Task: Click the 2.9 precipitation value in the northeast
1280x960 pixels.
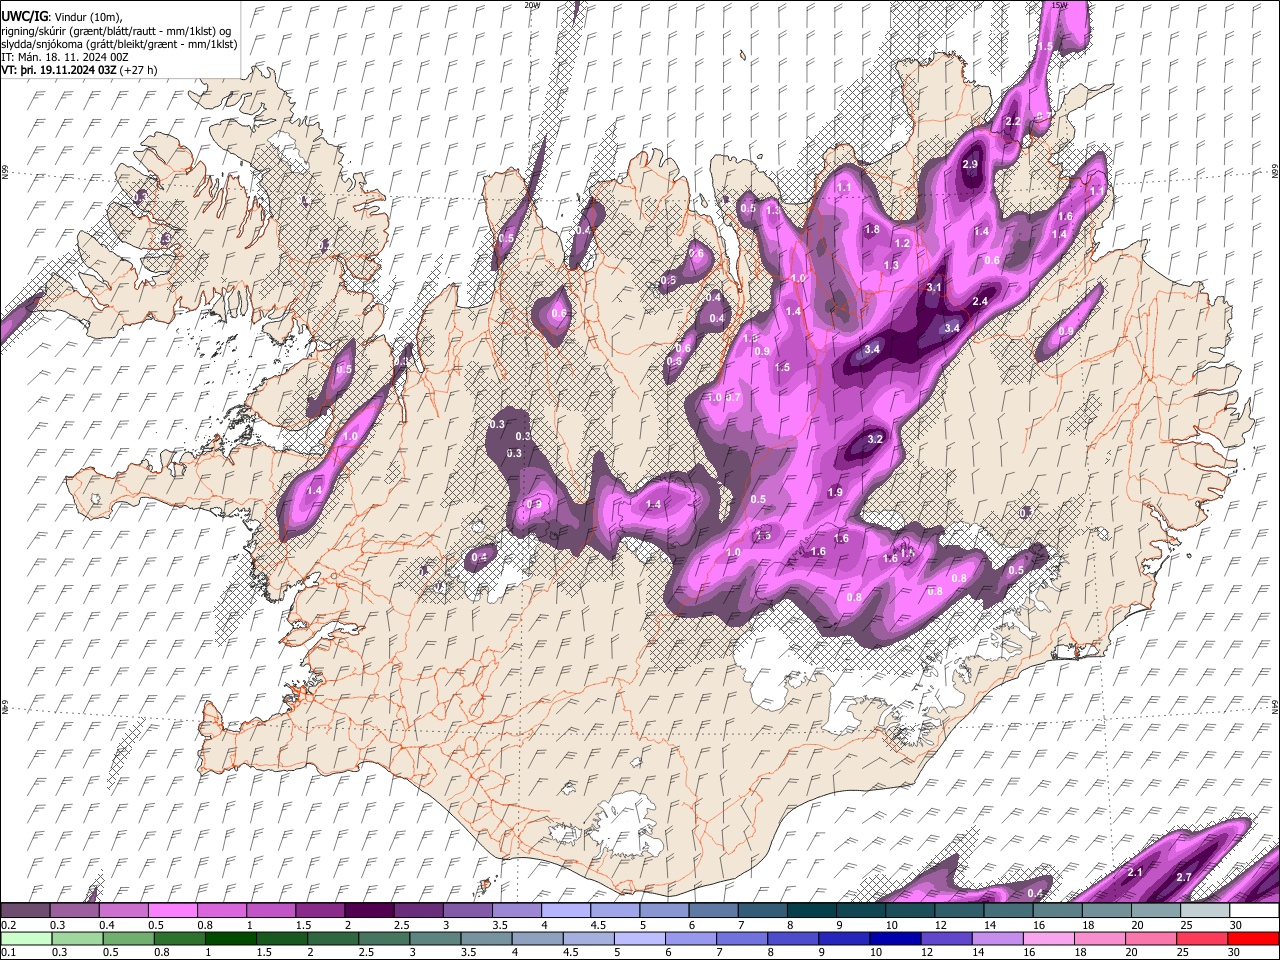Action: 969,164
